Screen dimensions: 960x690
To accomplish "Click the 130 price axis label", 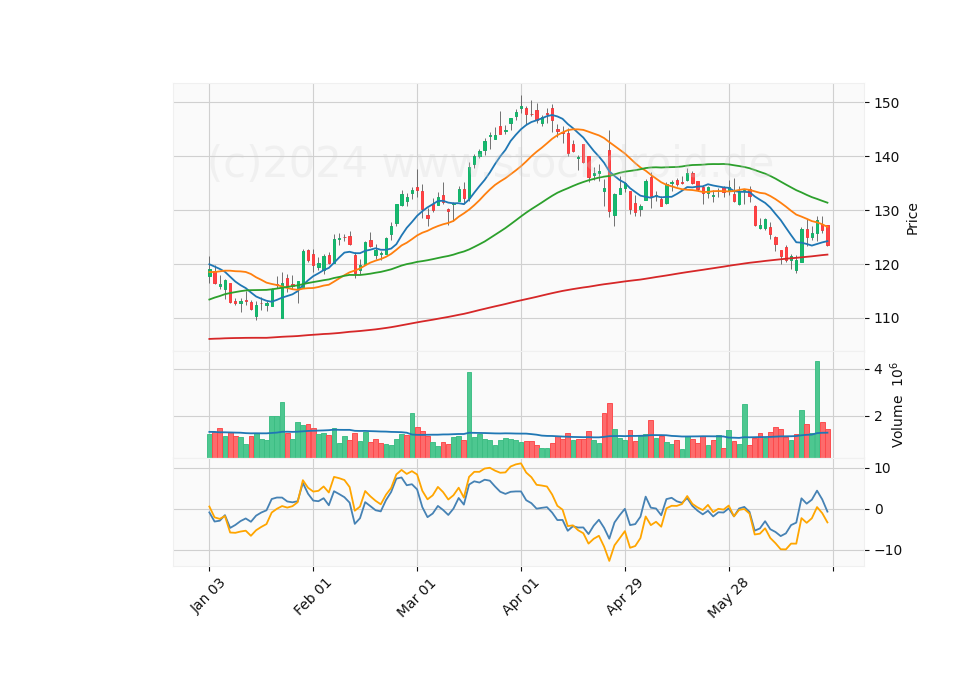I will [x=886, y=211].
